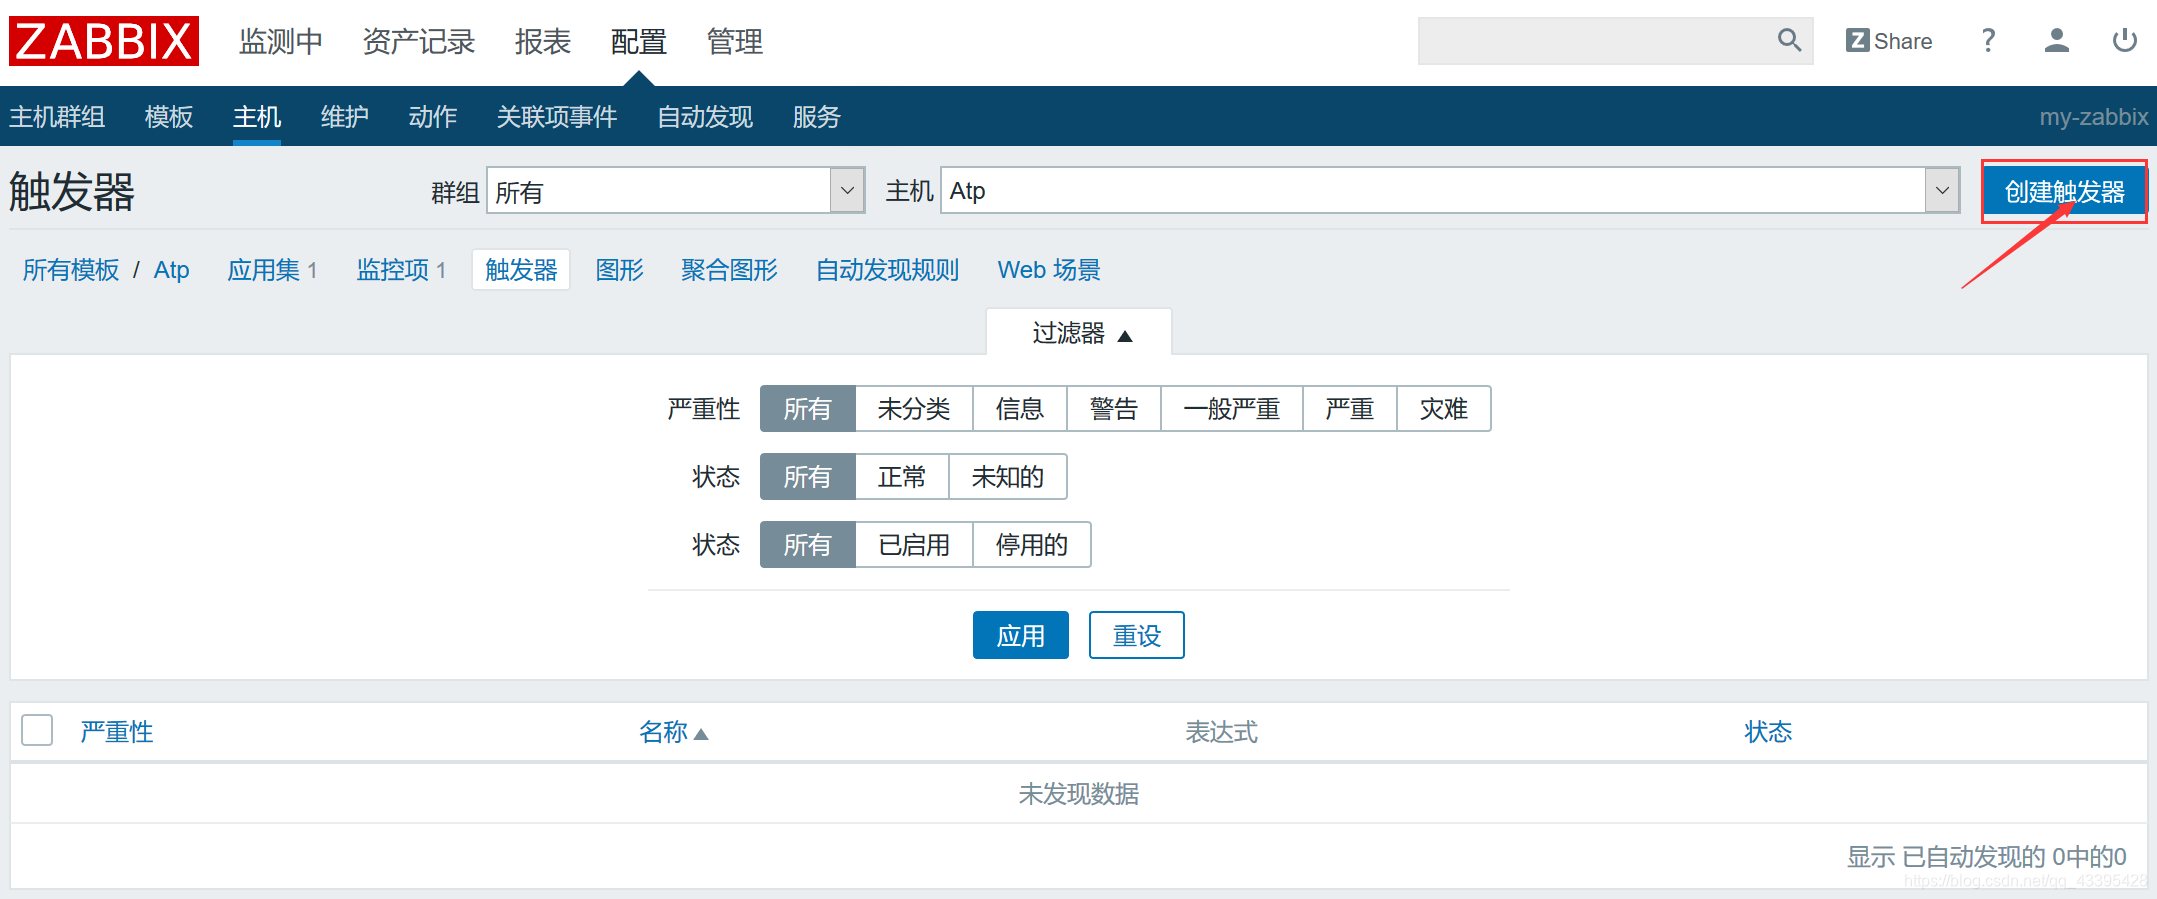Go to 动作 submenu
Viewport: 2157px width, 899px height.
tap(433, 117)
